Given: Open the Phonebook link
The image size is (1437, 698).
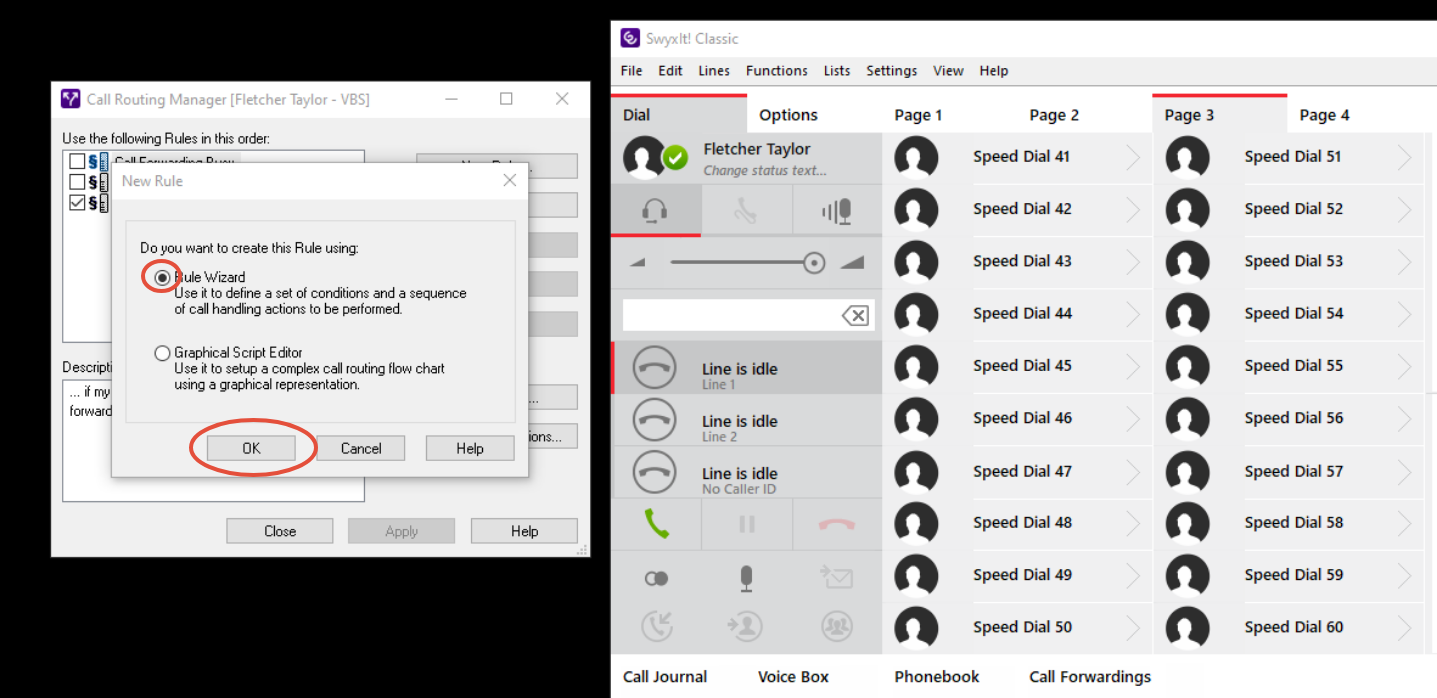Looking at the screenshot, I should point(937,677).
